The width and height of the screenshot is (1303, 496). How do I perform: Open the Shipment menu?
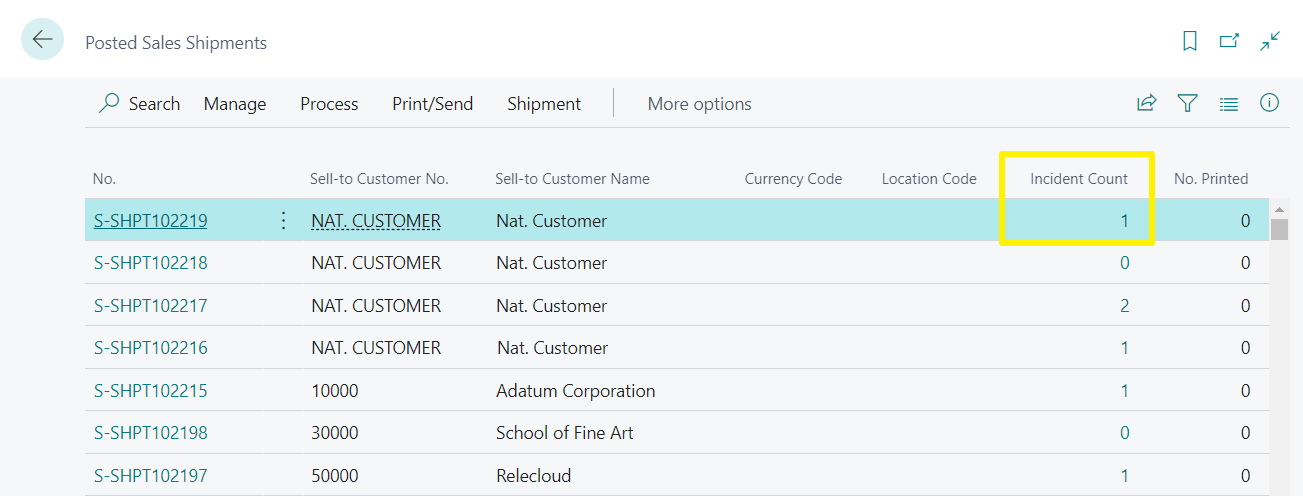pos(544,104)
